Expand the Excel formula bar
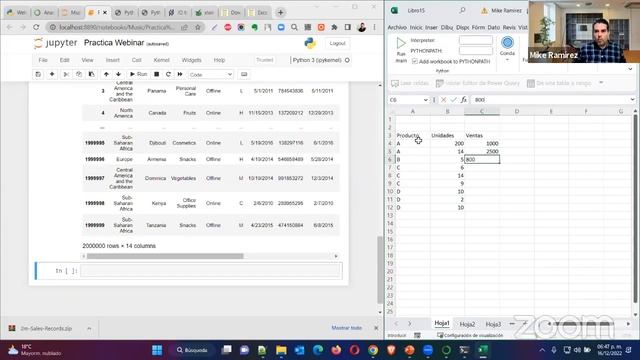 pyautogui.click(x=632, y=100)
